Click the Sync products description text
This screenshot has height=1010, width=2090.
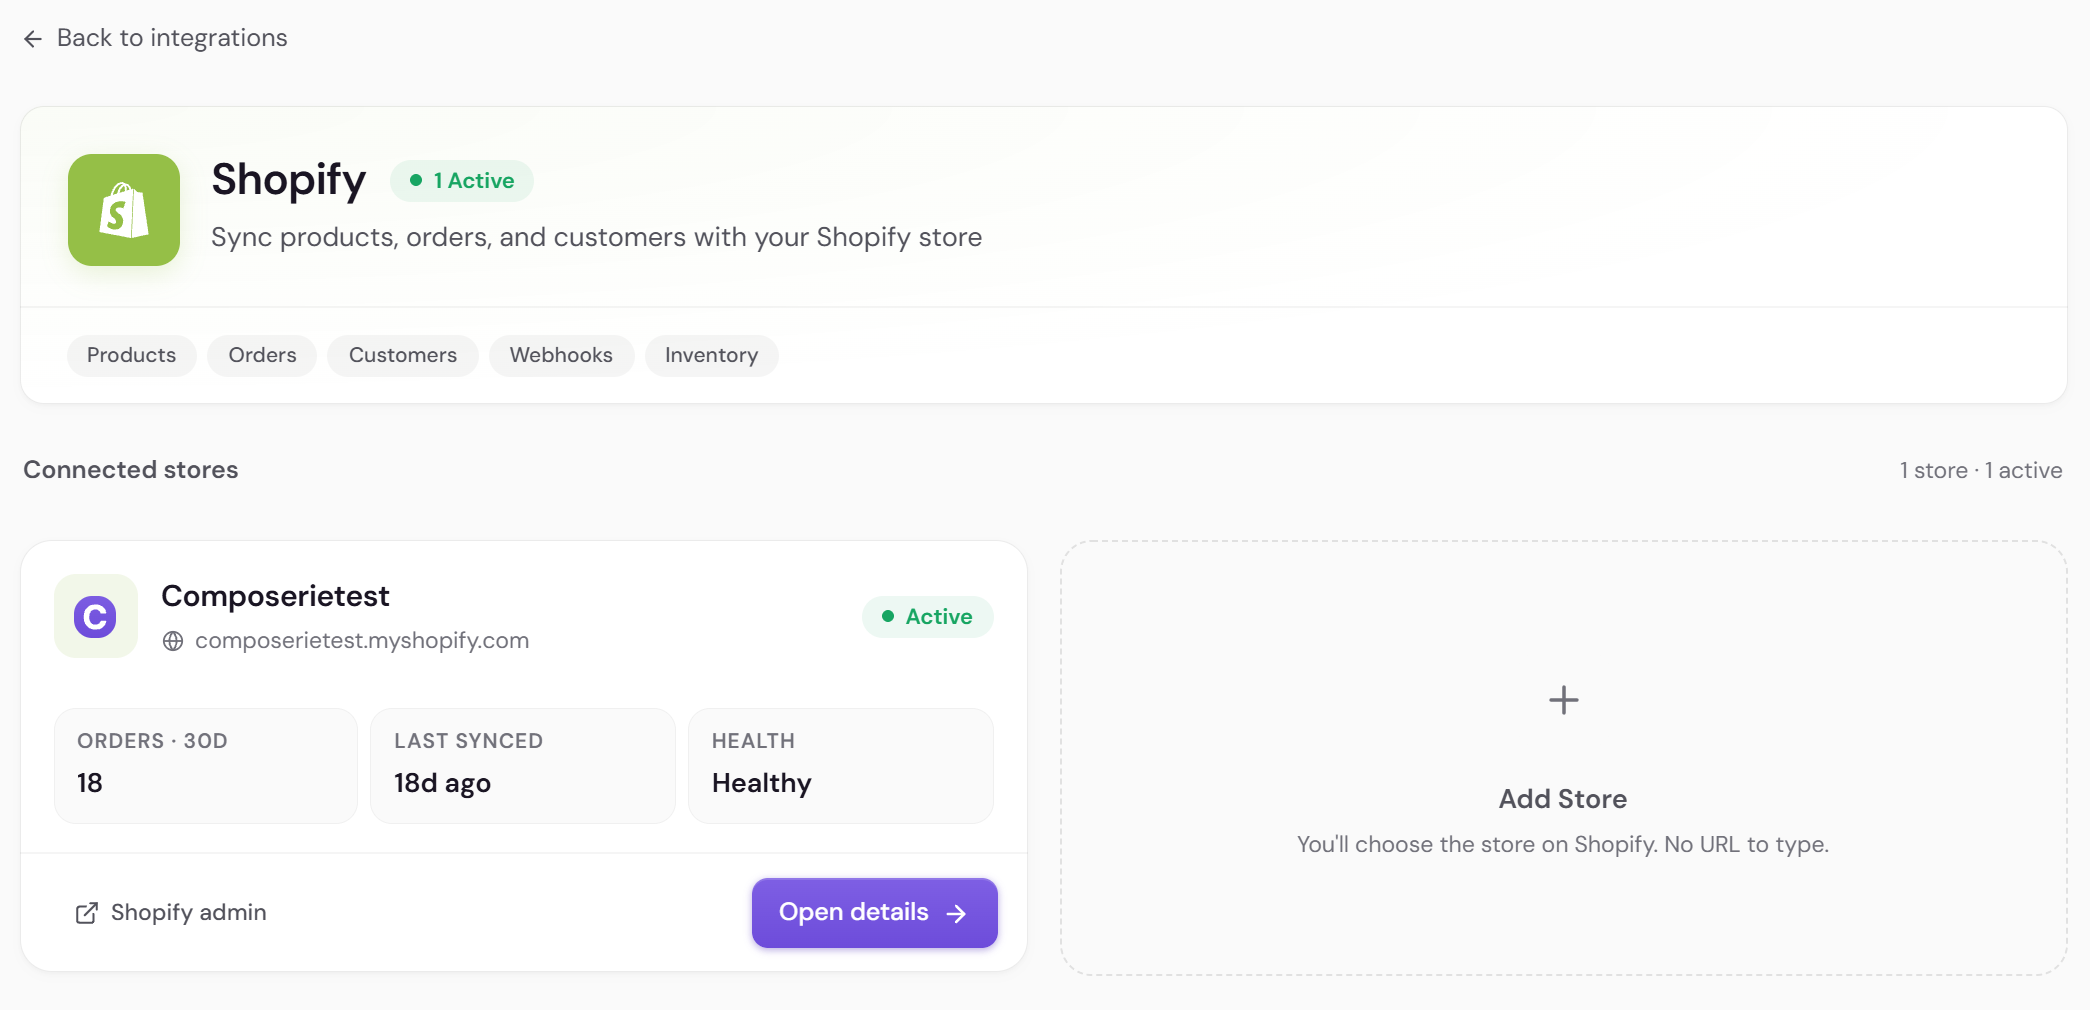(597, 237)
